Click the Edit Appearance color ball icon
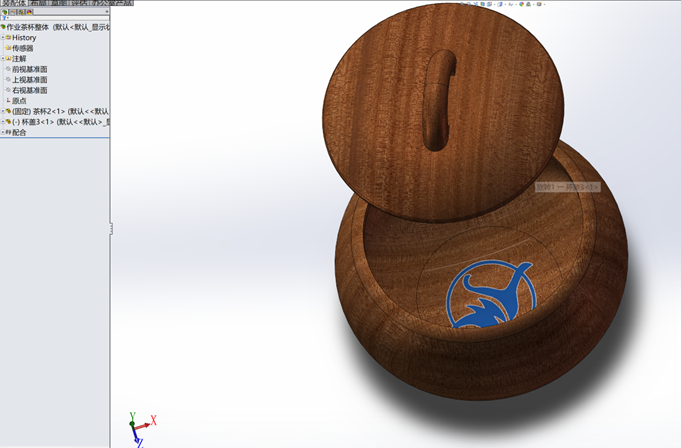The width and height of the screenshot is (681, 448). coord(522,4)
